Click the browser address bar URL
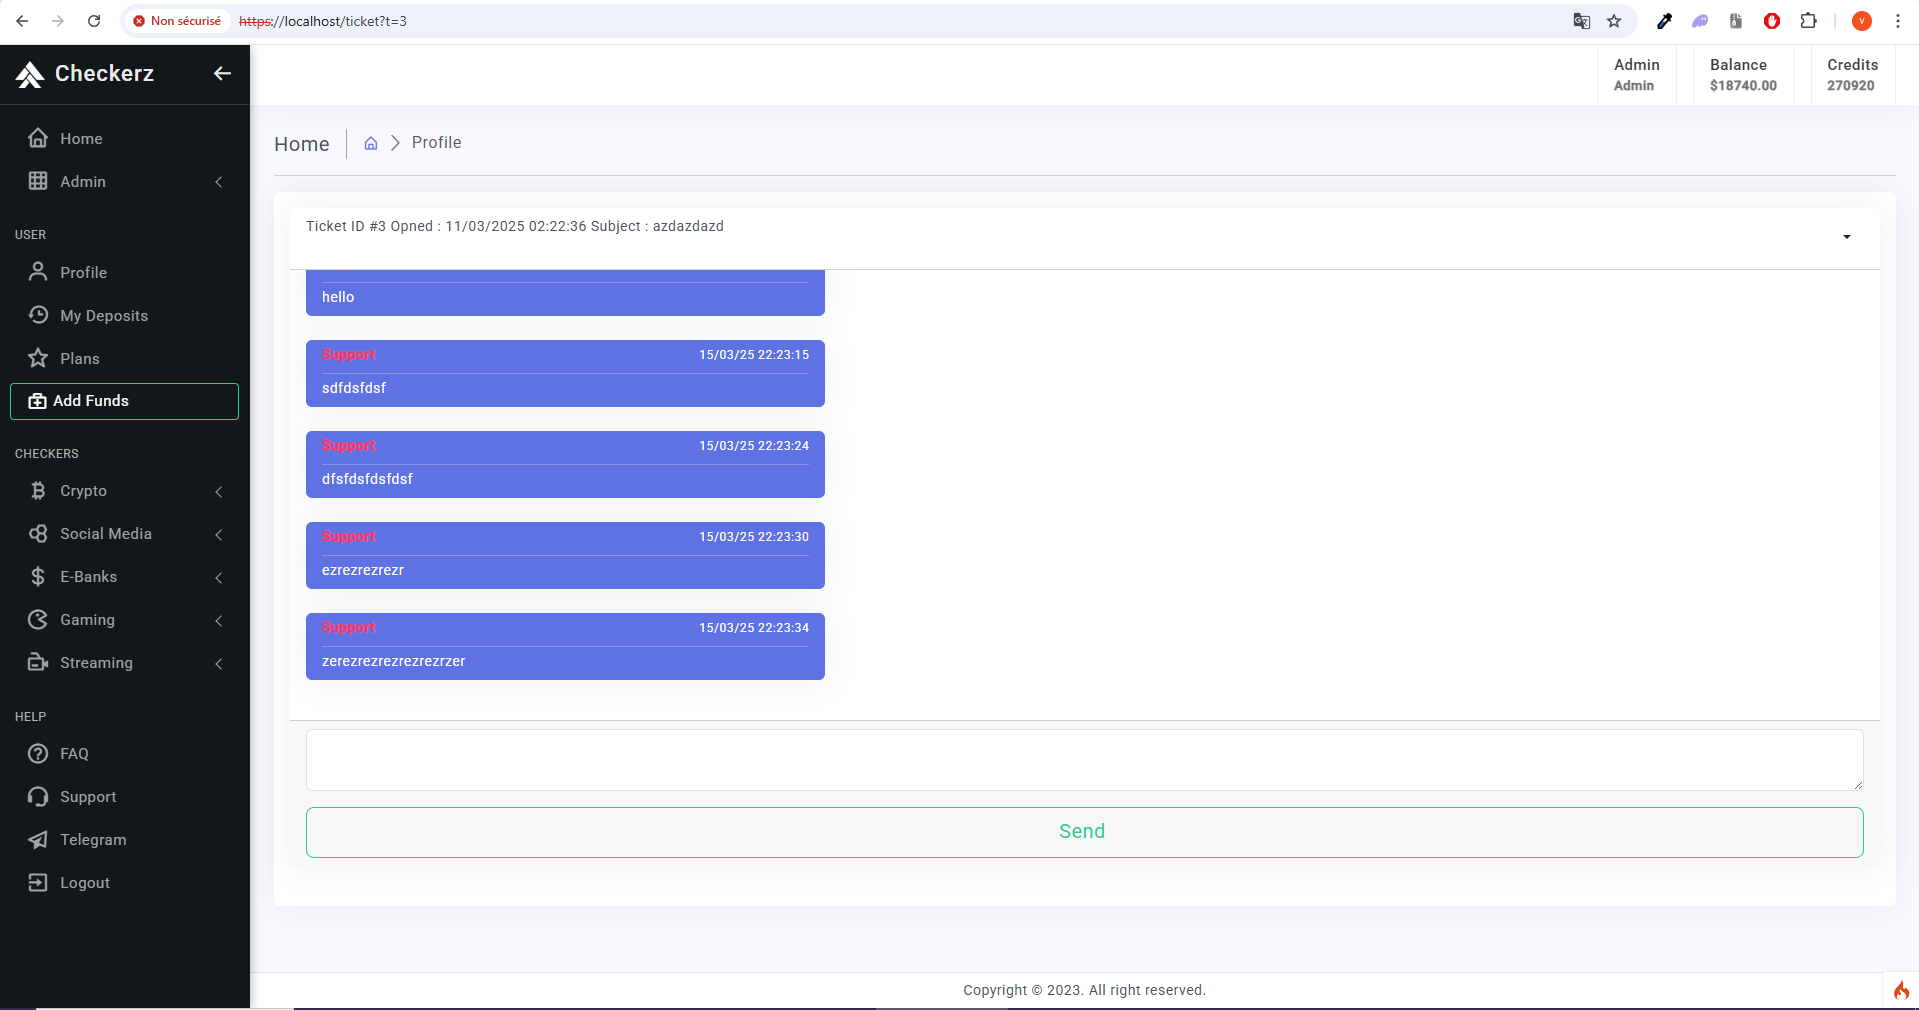Screen dimensions: 1919x1010 (x=323, y=21)
